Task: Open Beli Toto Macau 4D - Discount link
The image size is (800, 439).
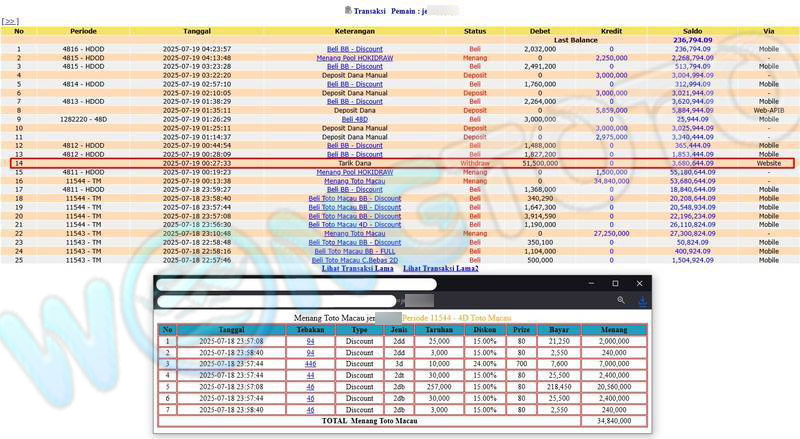Action: click(x=355, y=225)
